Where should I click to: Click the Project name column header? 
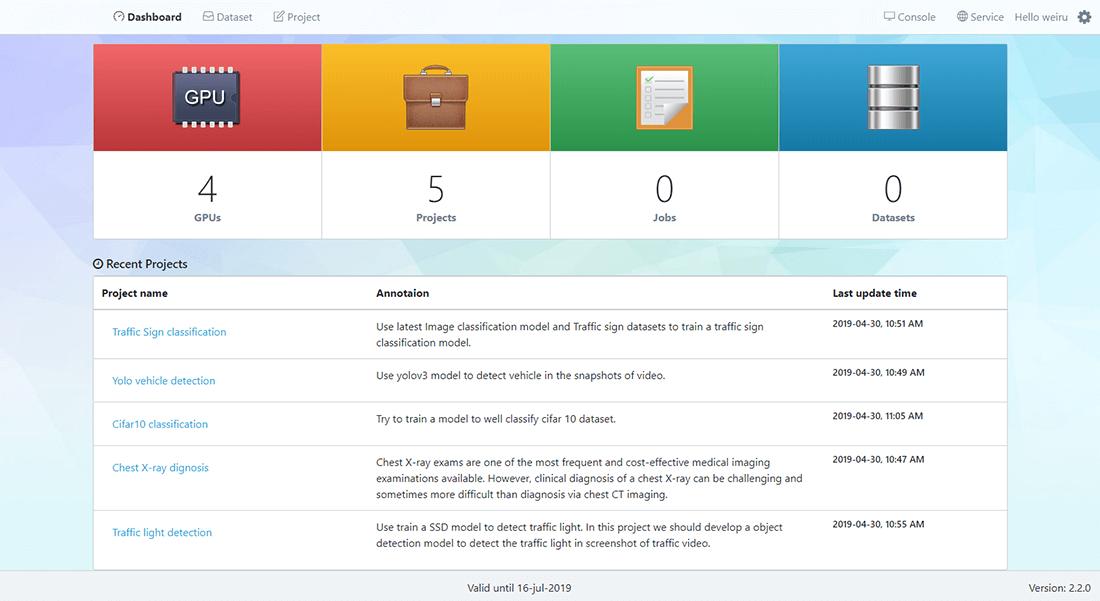[135, 293]
